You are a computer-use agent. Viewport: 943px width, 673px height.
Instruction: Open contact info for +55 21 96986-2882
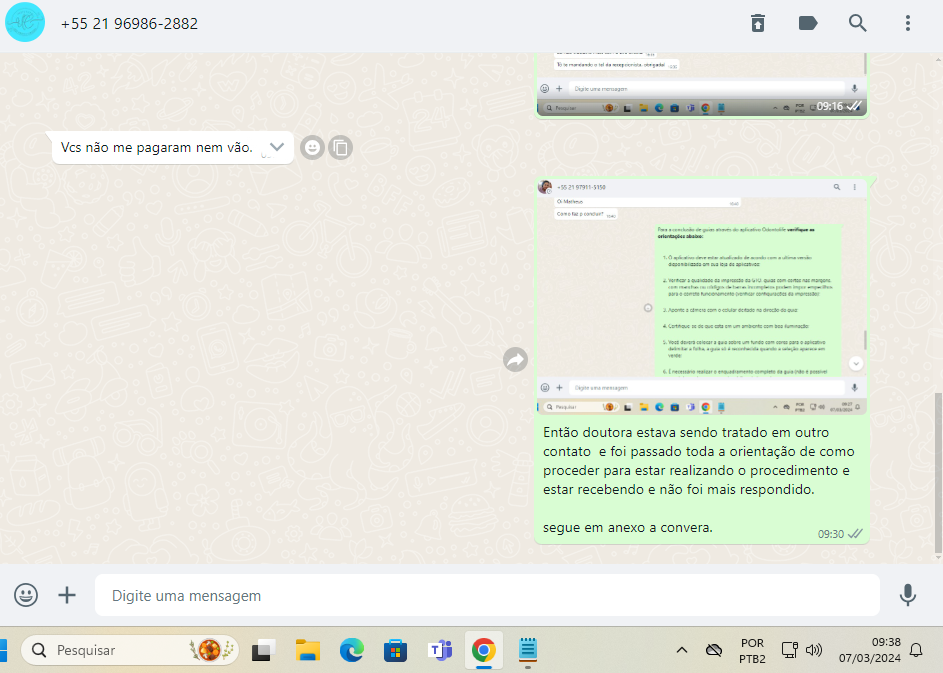point(129,23)
